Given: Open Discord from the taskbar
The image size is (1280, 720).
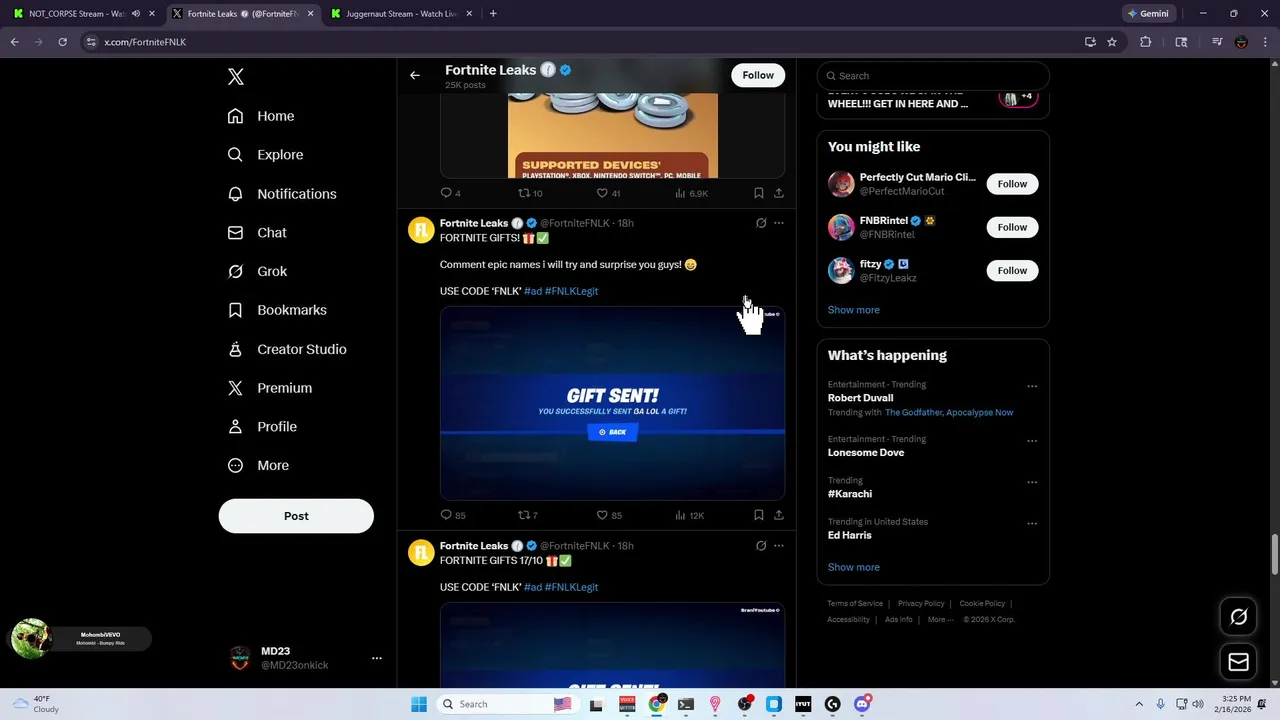Looking at the screenshot, I should tap(862, 704).
